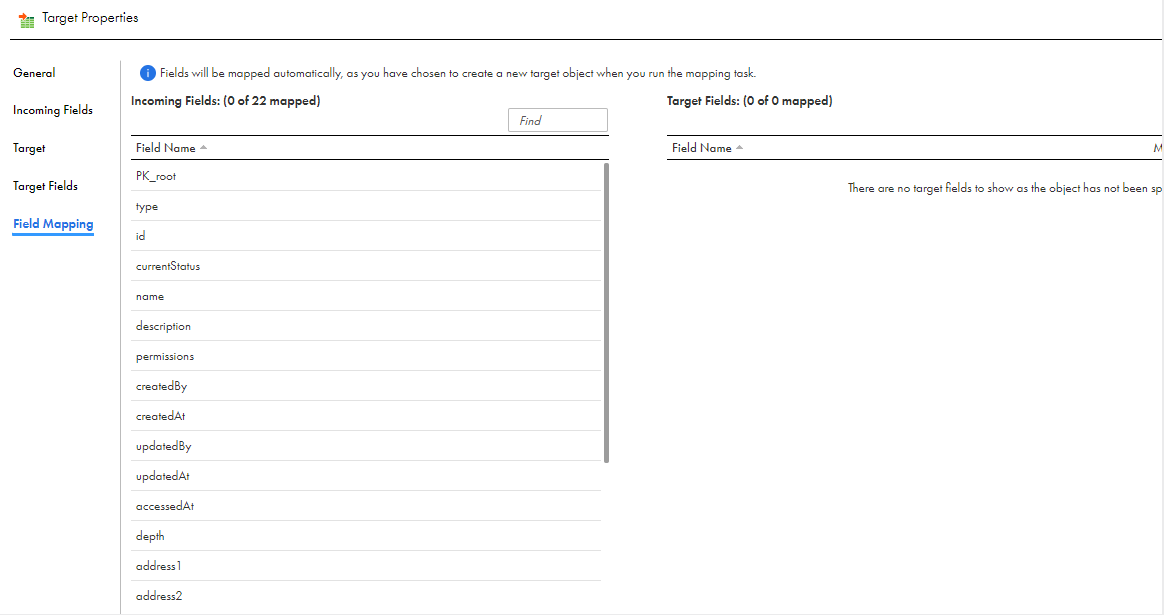Click the blue info icon beside the auto-mapping message

point(147,73)
